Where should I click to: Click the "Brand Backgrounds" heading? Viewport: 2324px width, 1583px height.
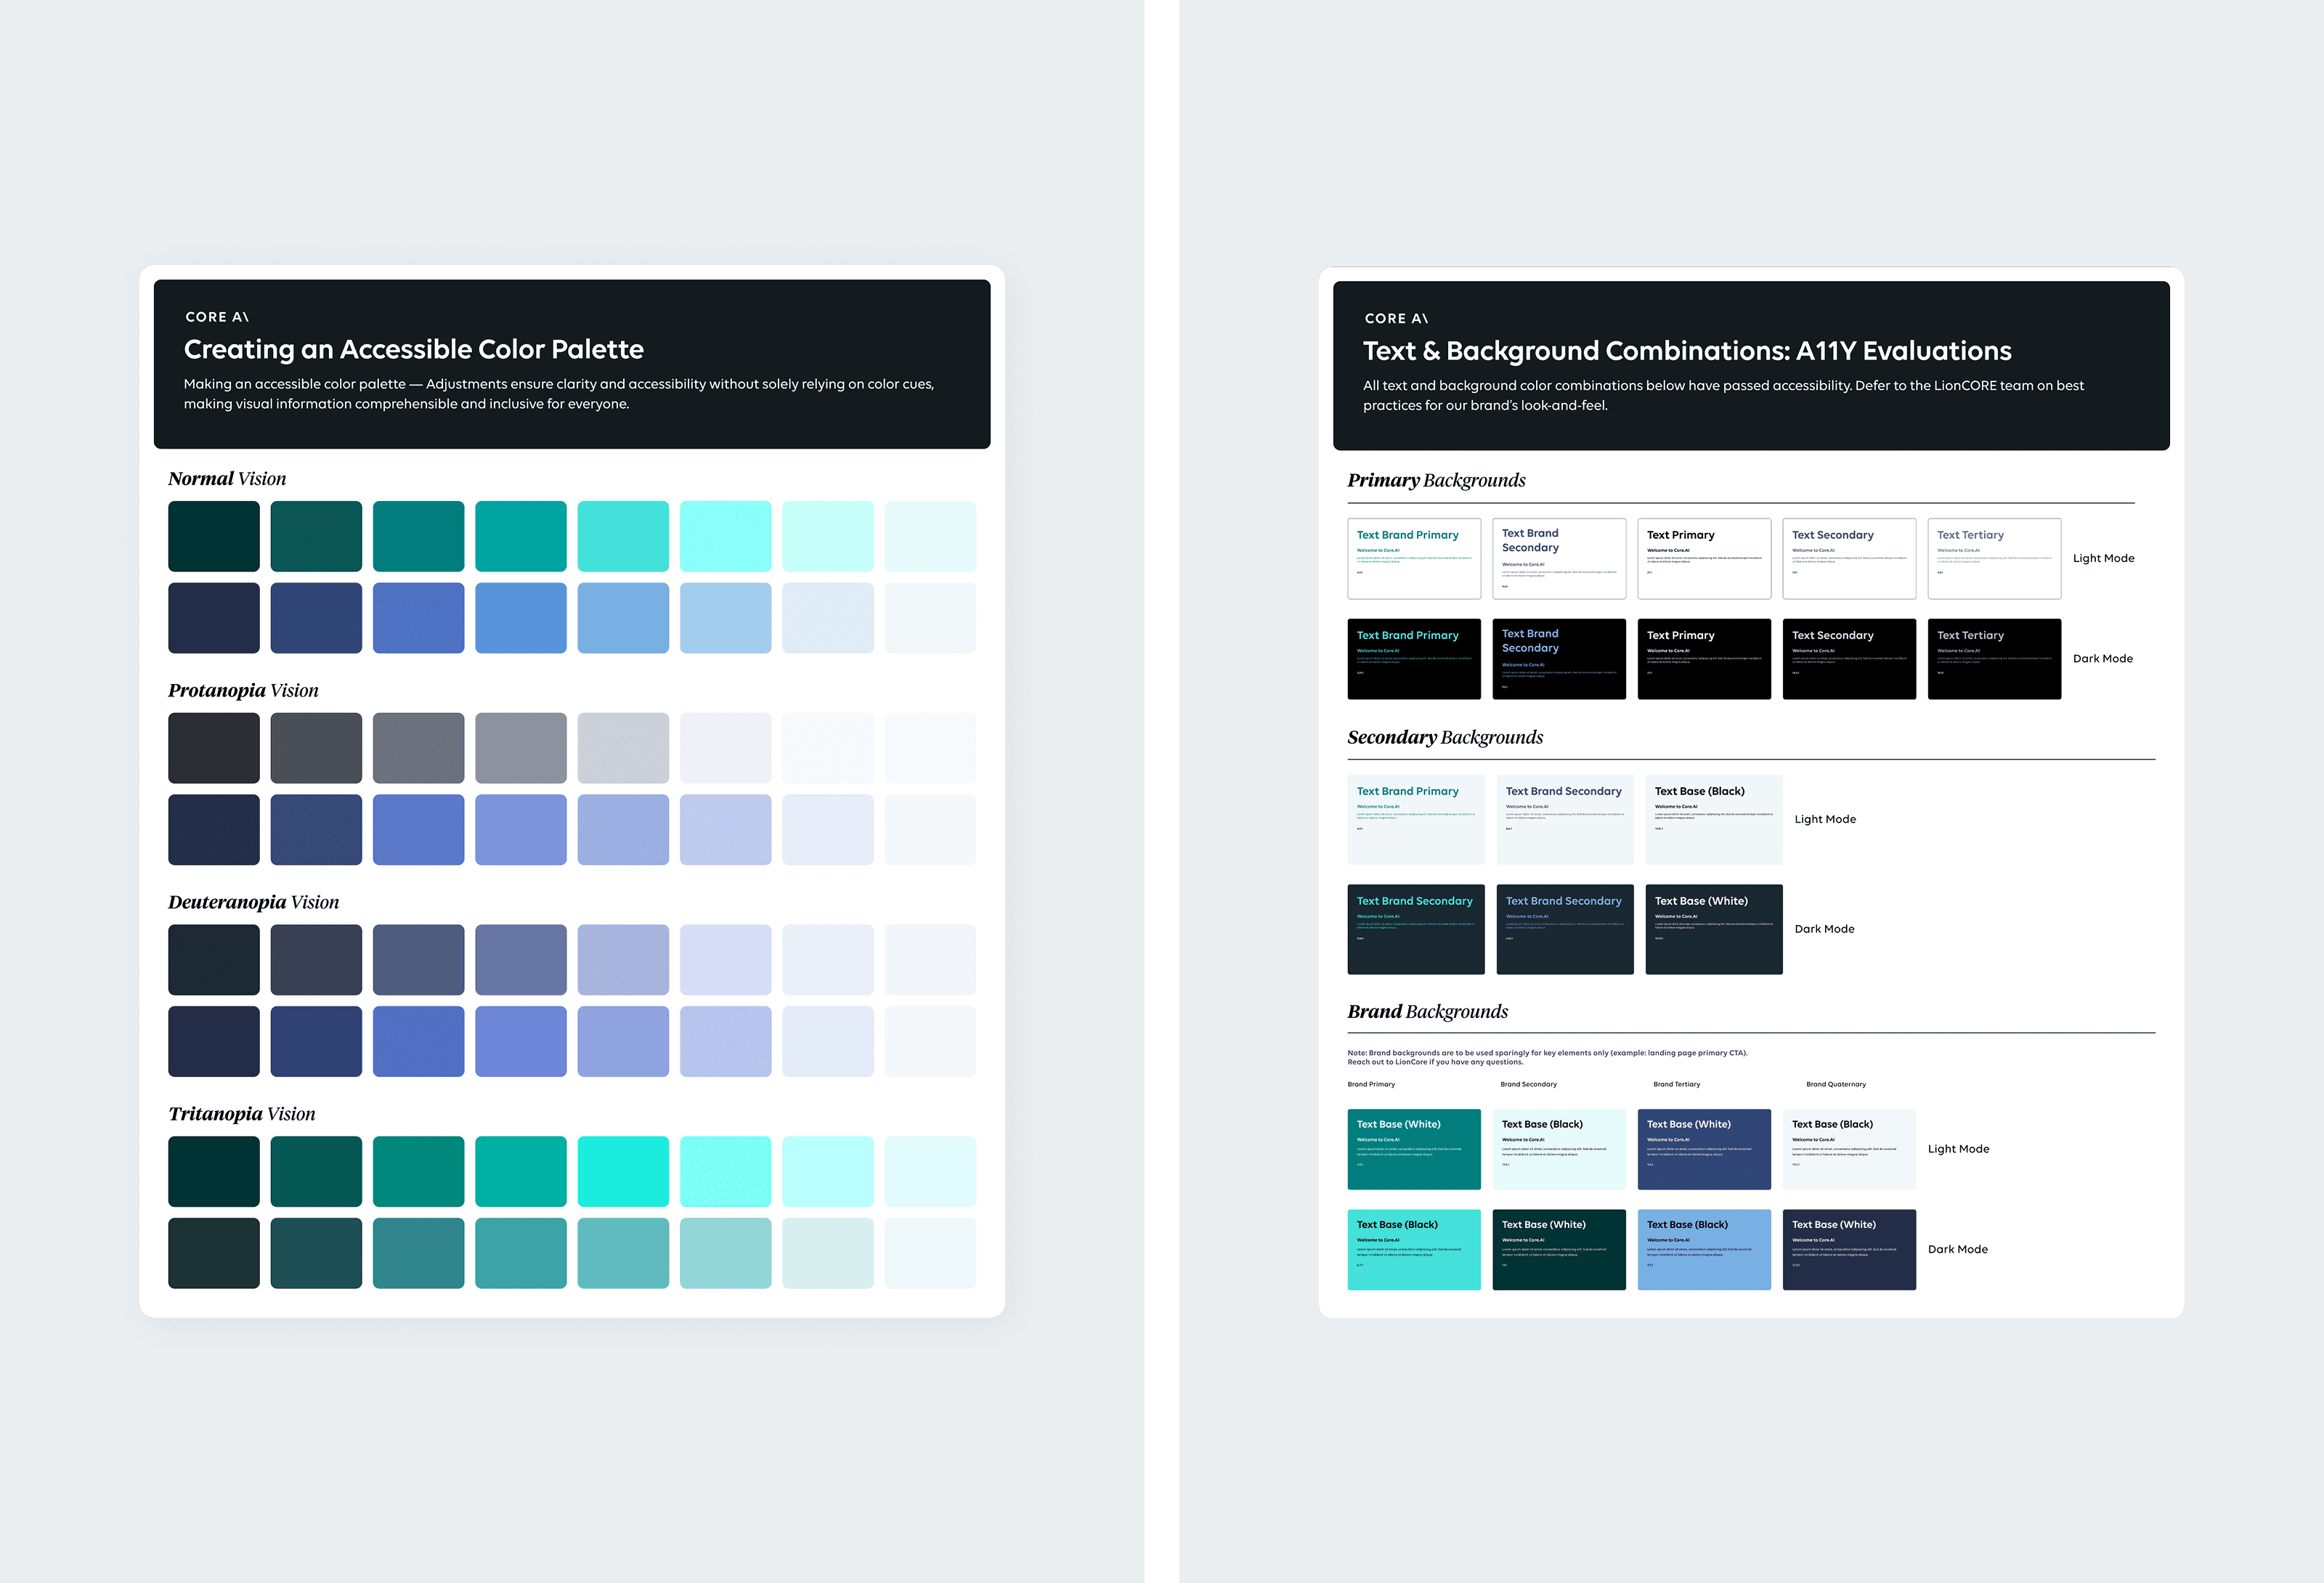pyautogui.click(x=1427, y=1012)
